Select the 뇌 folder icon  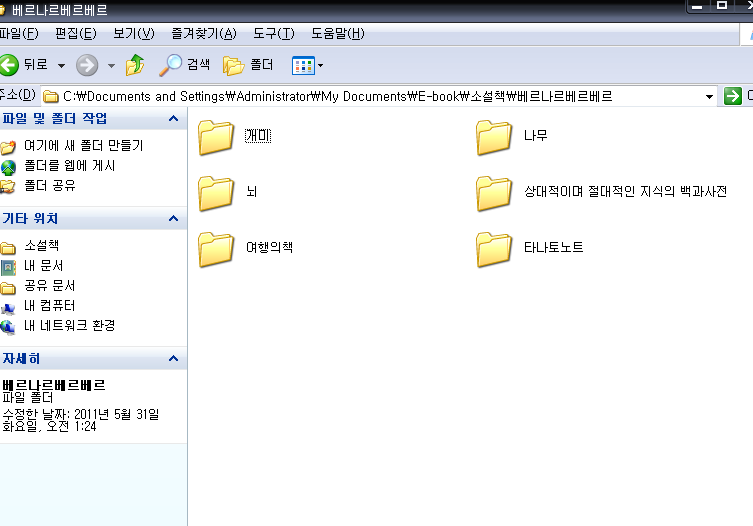pyautogui.click(x=216, y=193)
